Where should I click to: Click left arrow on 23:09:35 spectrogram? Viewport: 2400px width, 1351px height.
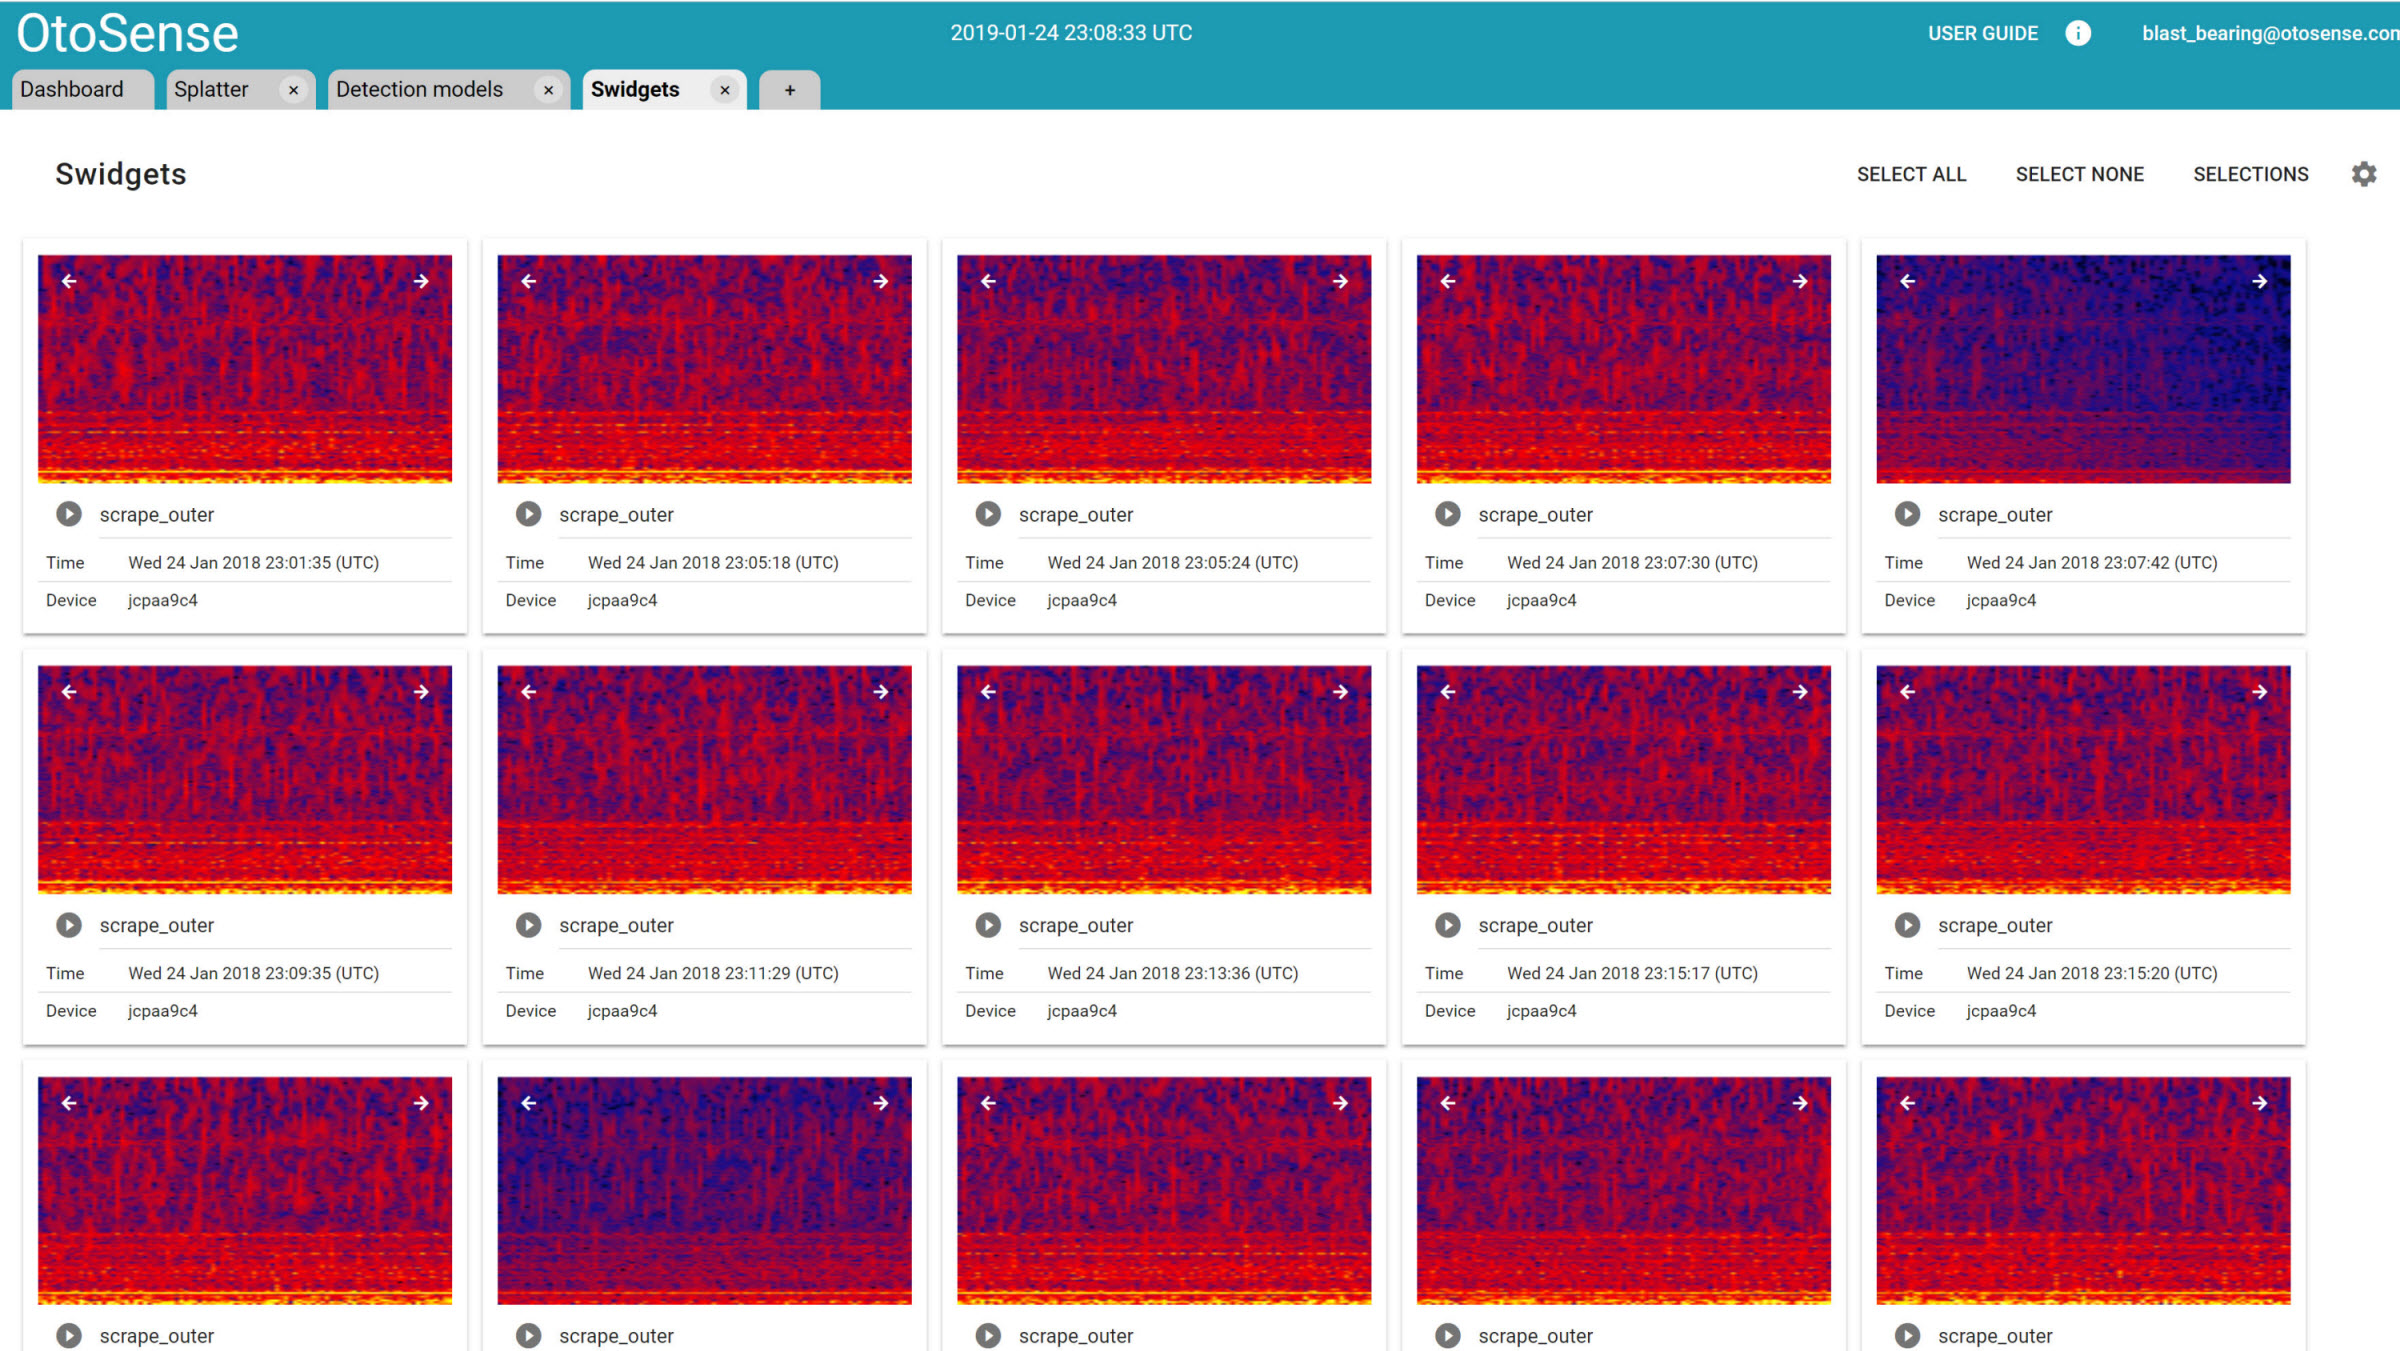[x=69, y=692]
